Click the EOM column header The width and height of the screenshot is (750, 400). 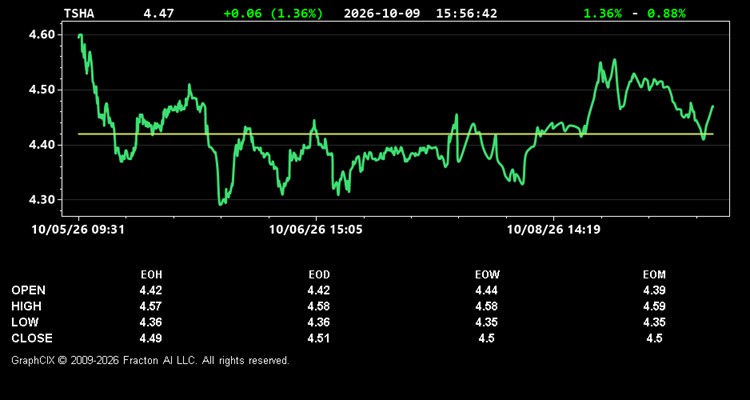point(654,275)
